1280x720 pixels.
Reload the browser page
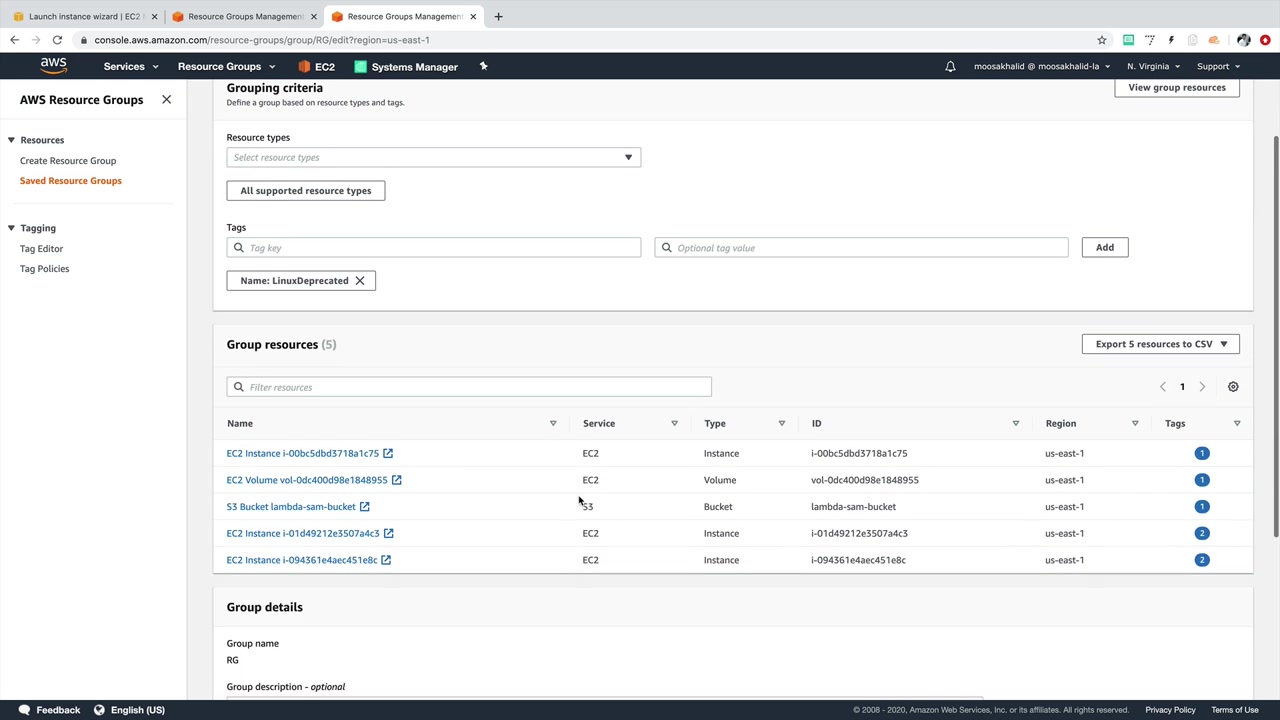coord(57,40)
